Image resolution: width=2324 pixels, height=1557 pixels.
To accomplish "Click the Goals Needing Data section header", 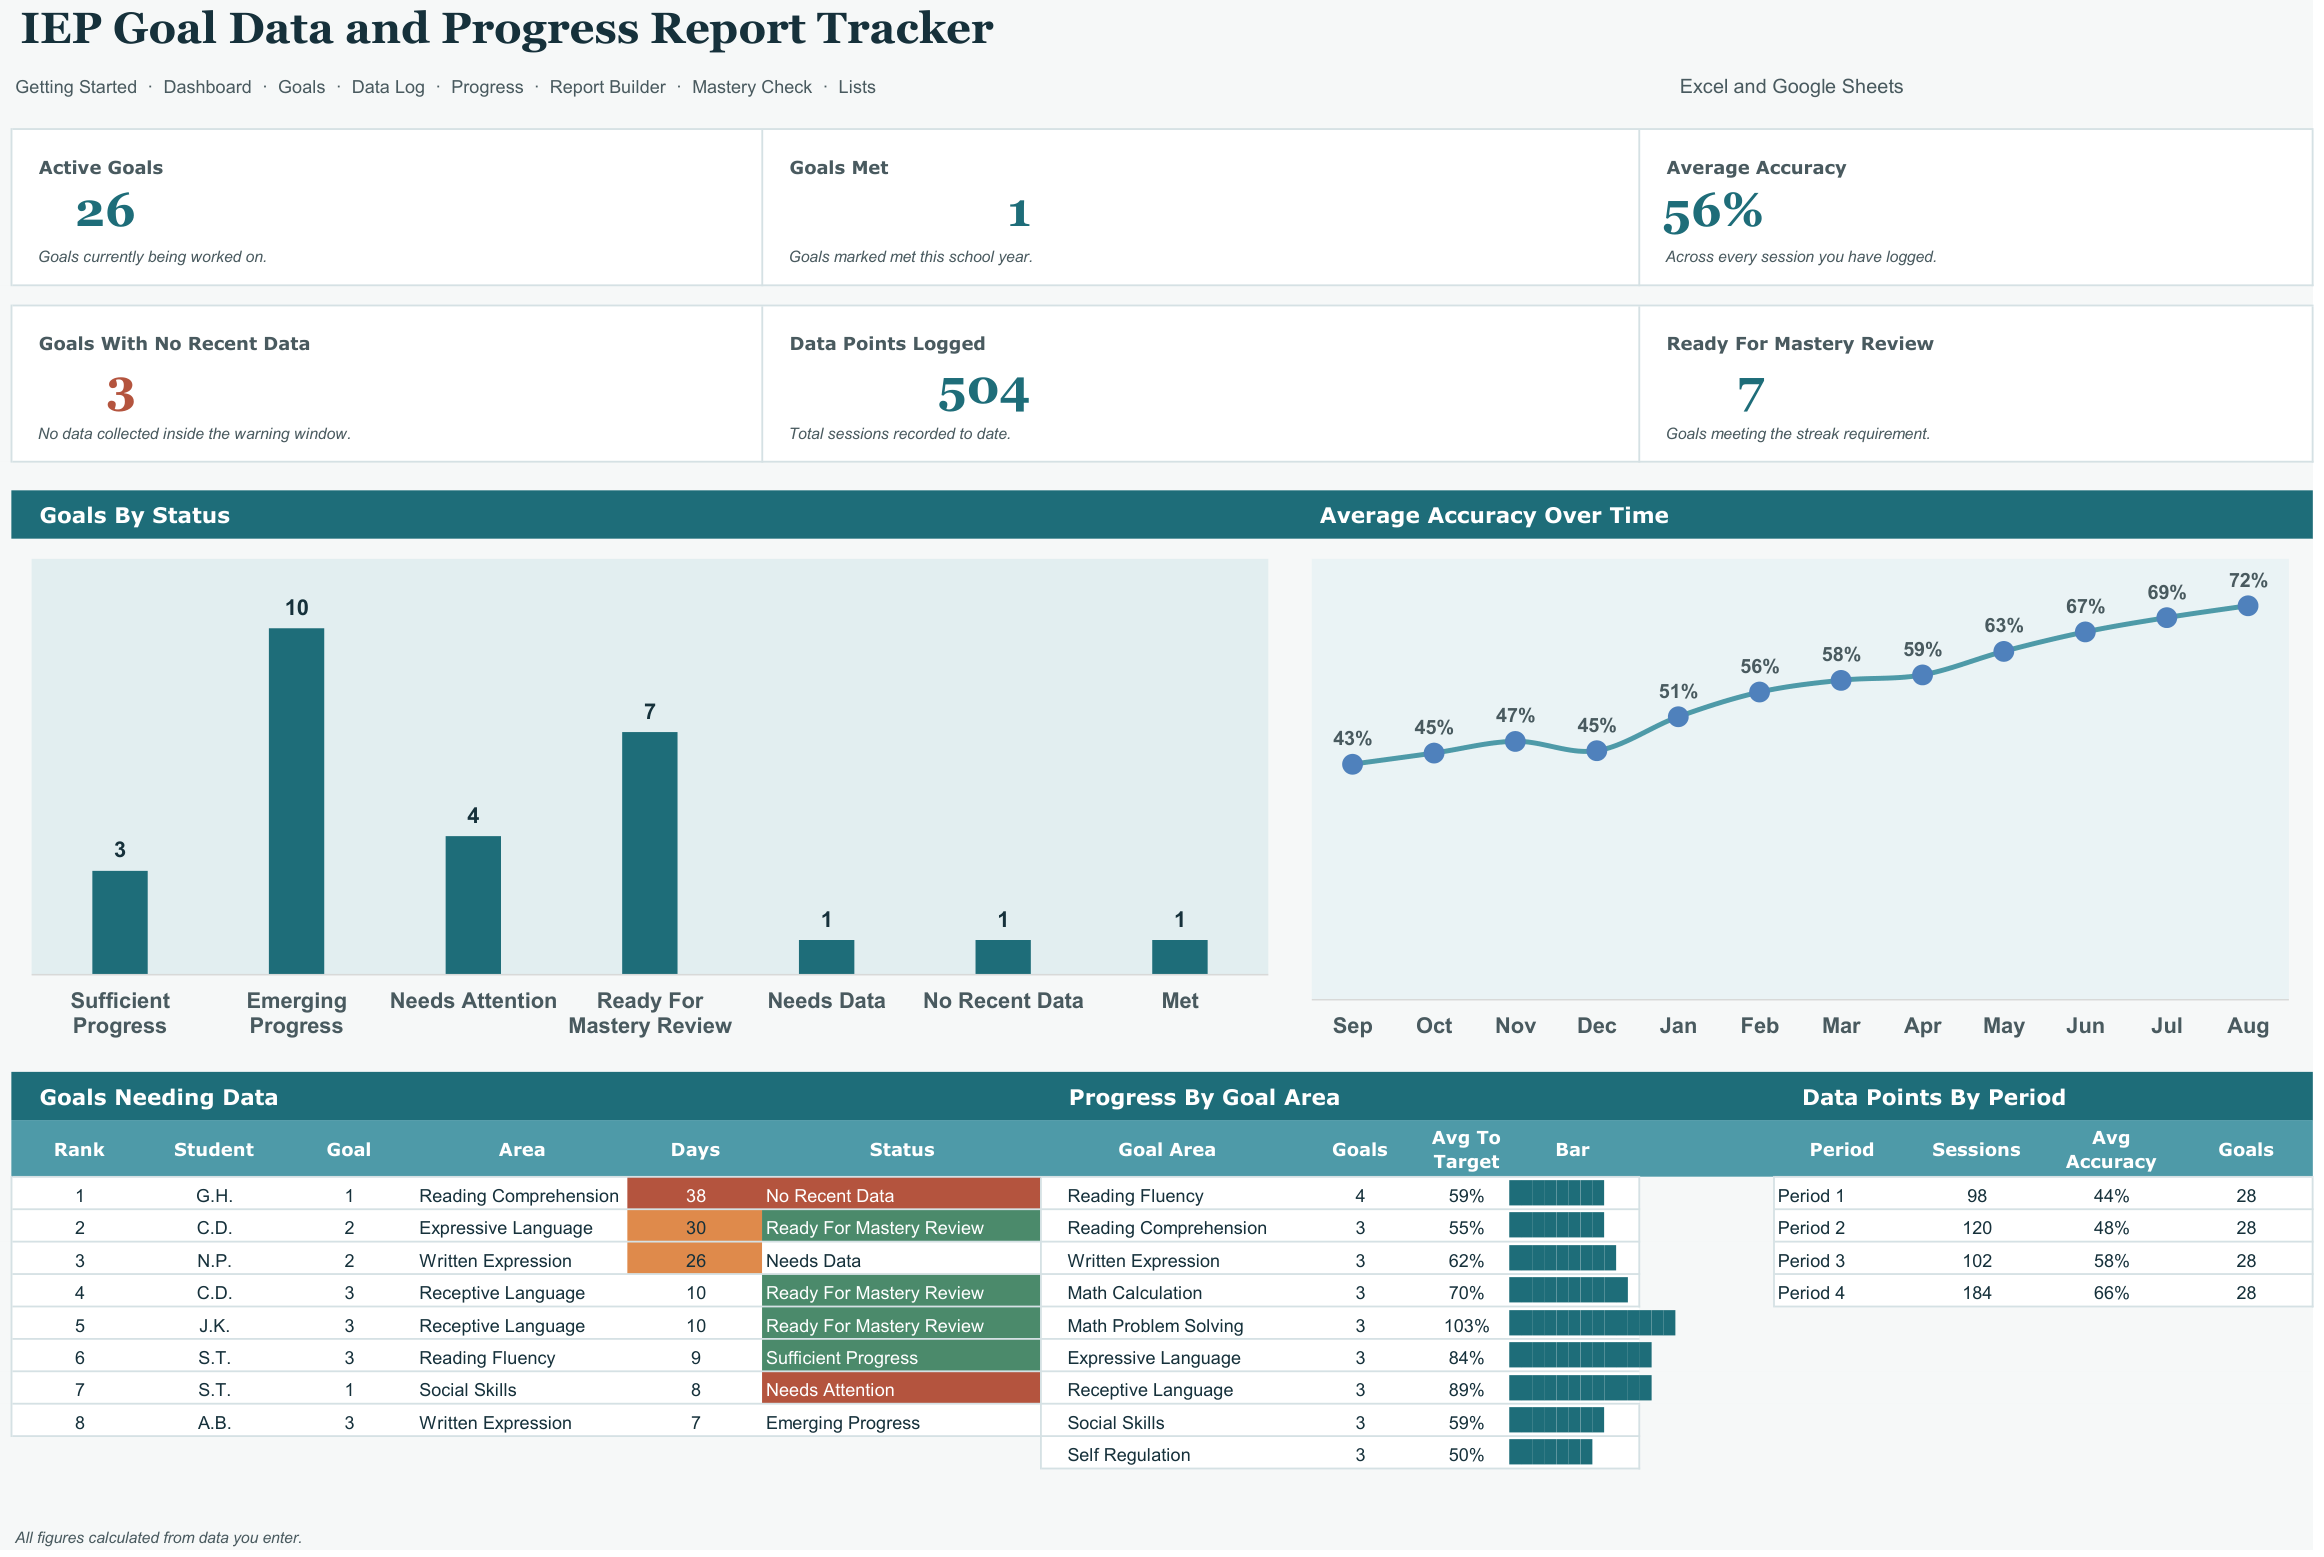I will pyautogui.click(x=158, y=1097).
